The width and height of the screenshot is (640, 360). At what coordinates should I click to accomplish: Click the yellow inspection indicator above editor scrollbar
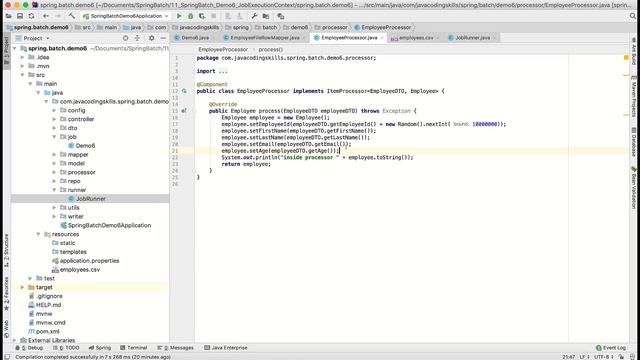(626, 58)
